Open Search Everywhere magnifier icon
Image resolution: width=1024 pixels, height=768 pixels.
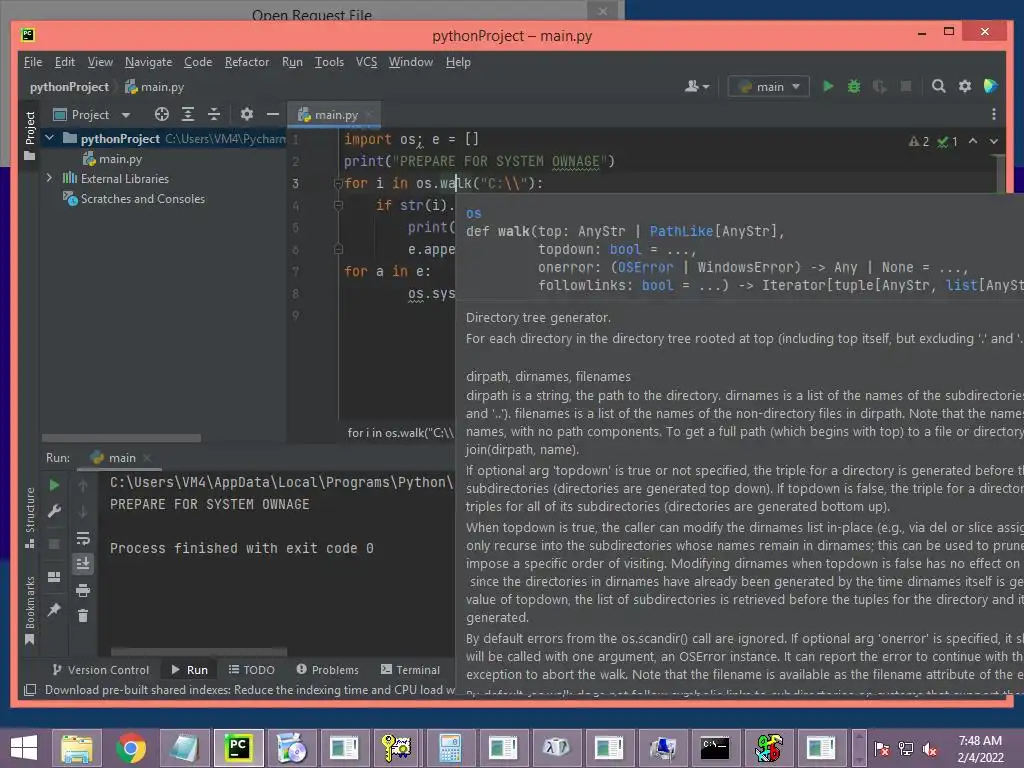938,86
